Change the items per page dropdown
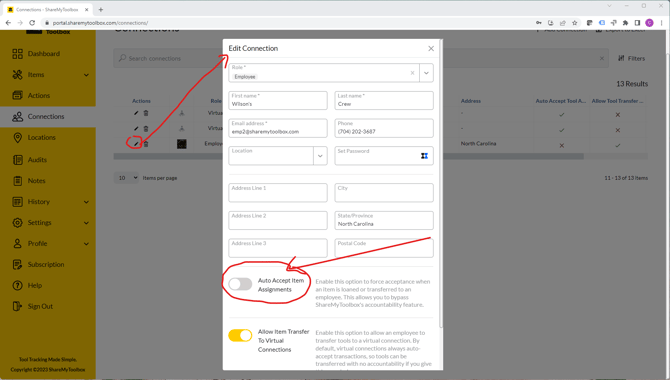This screenshot has height=380, width=670. pyautogui.click(x=126, y=178)
